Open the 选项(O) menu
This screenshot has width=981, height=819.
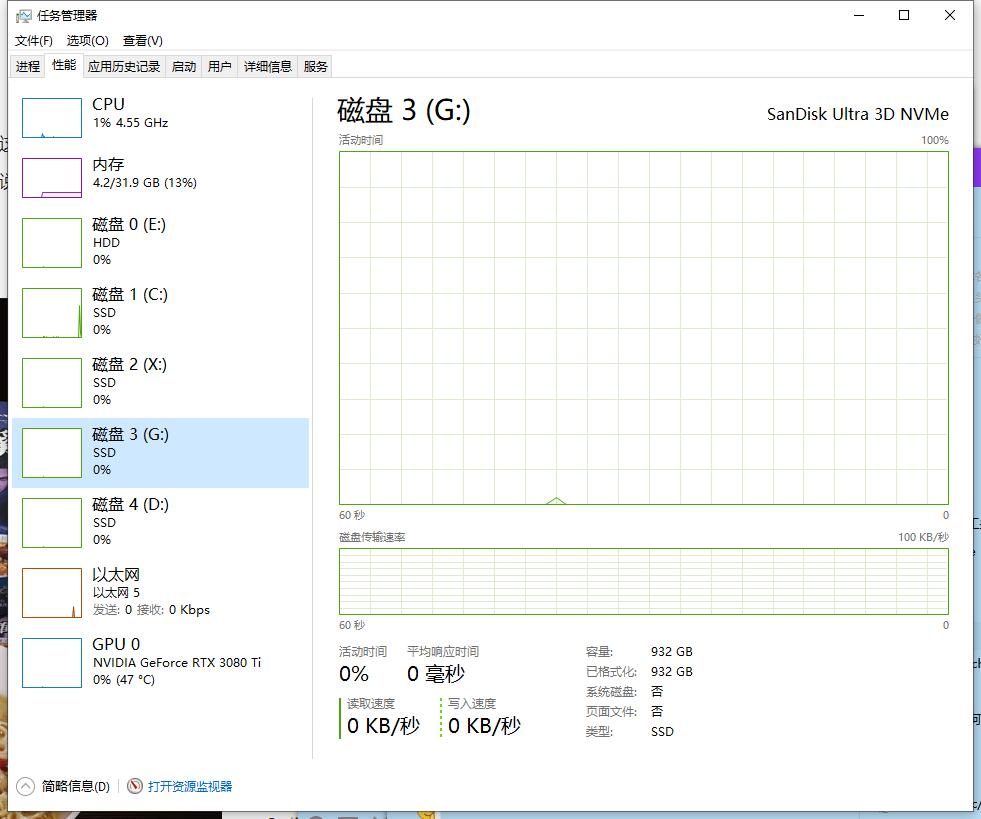(87, 41)
